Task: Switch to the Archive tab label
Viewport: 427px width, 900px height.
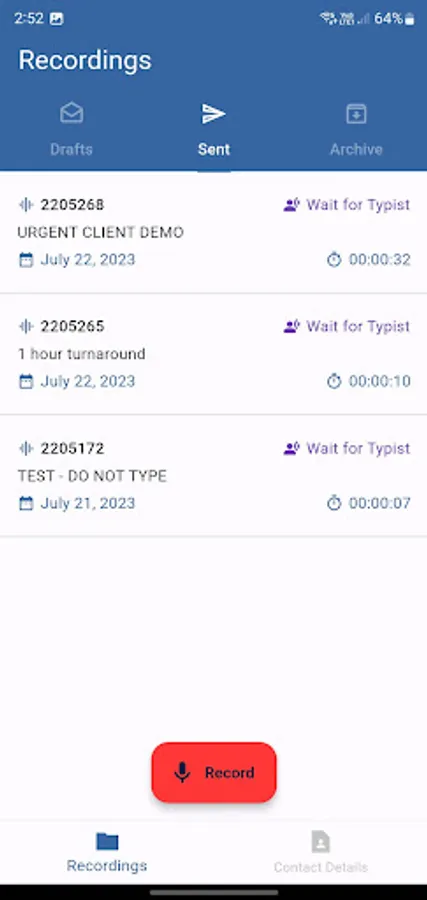Action: 356,149
